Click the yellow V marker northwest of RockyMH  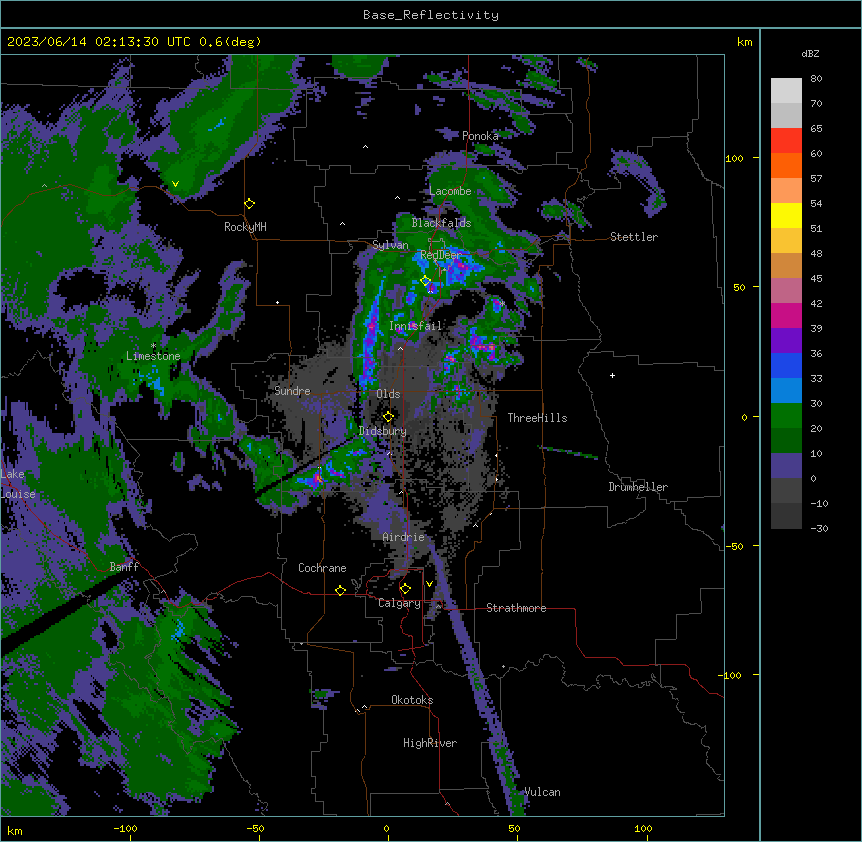(x=175, y=184)
